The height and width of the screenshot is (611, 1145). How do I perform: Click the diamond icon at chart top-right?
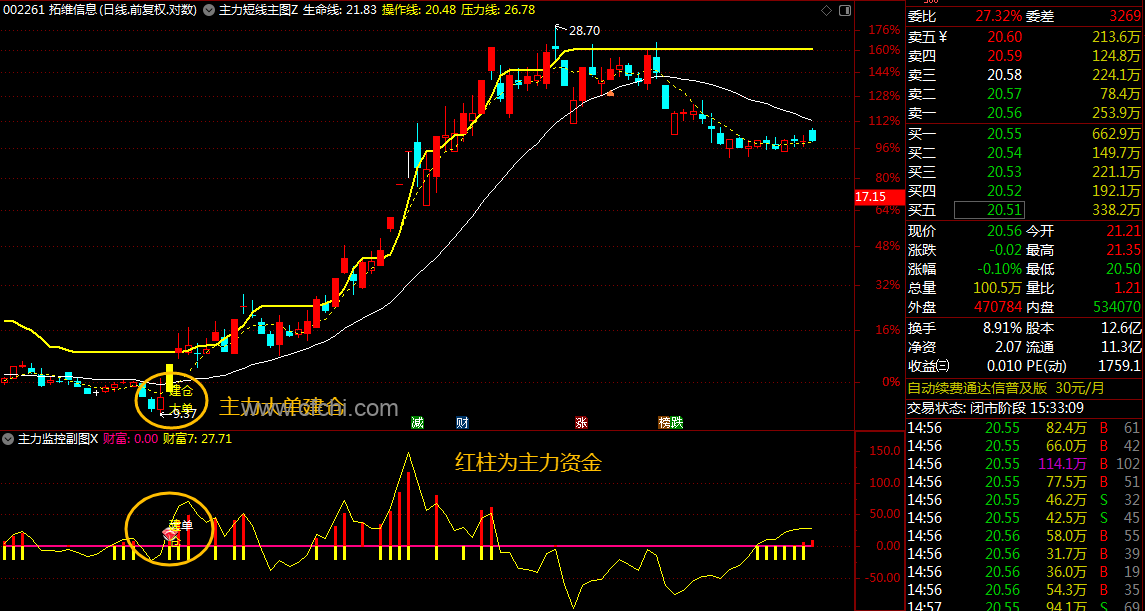tap(827, 10)
